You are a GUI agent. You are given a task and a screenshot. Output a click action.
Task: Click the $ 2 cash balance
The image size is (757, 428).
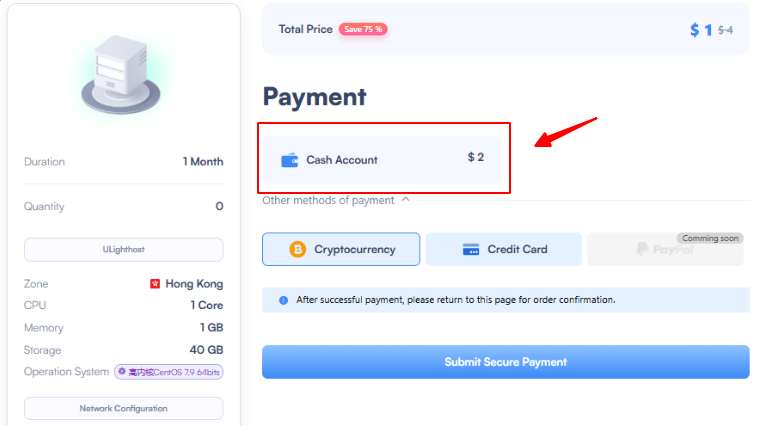click(476, 157)
